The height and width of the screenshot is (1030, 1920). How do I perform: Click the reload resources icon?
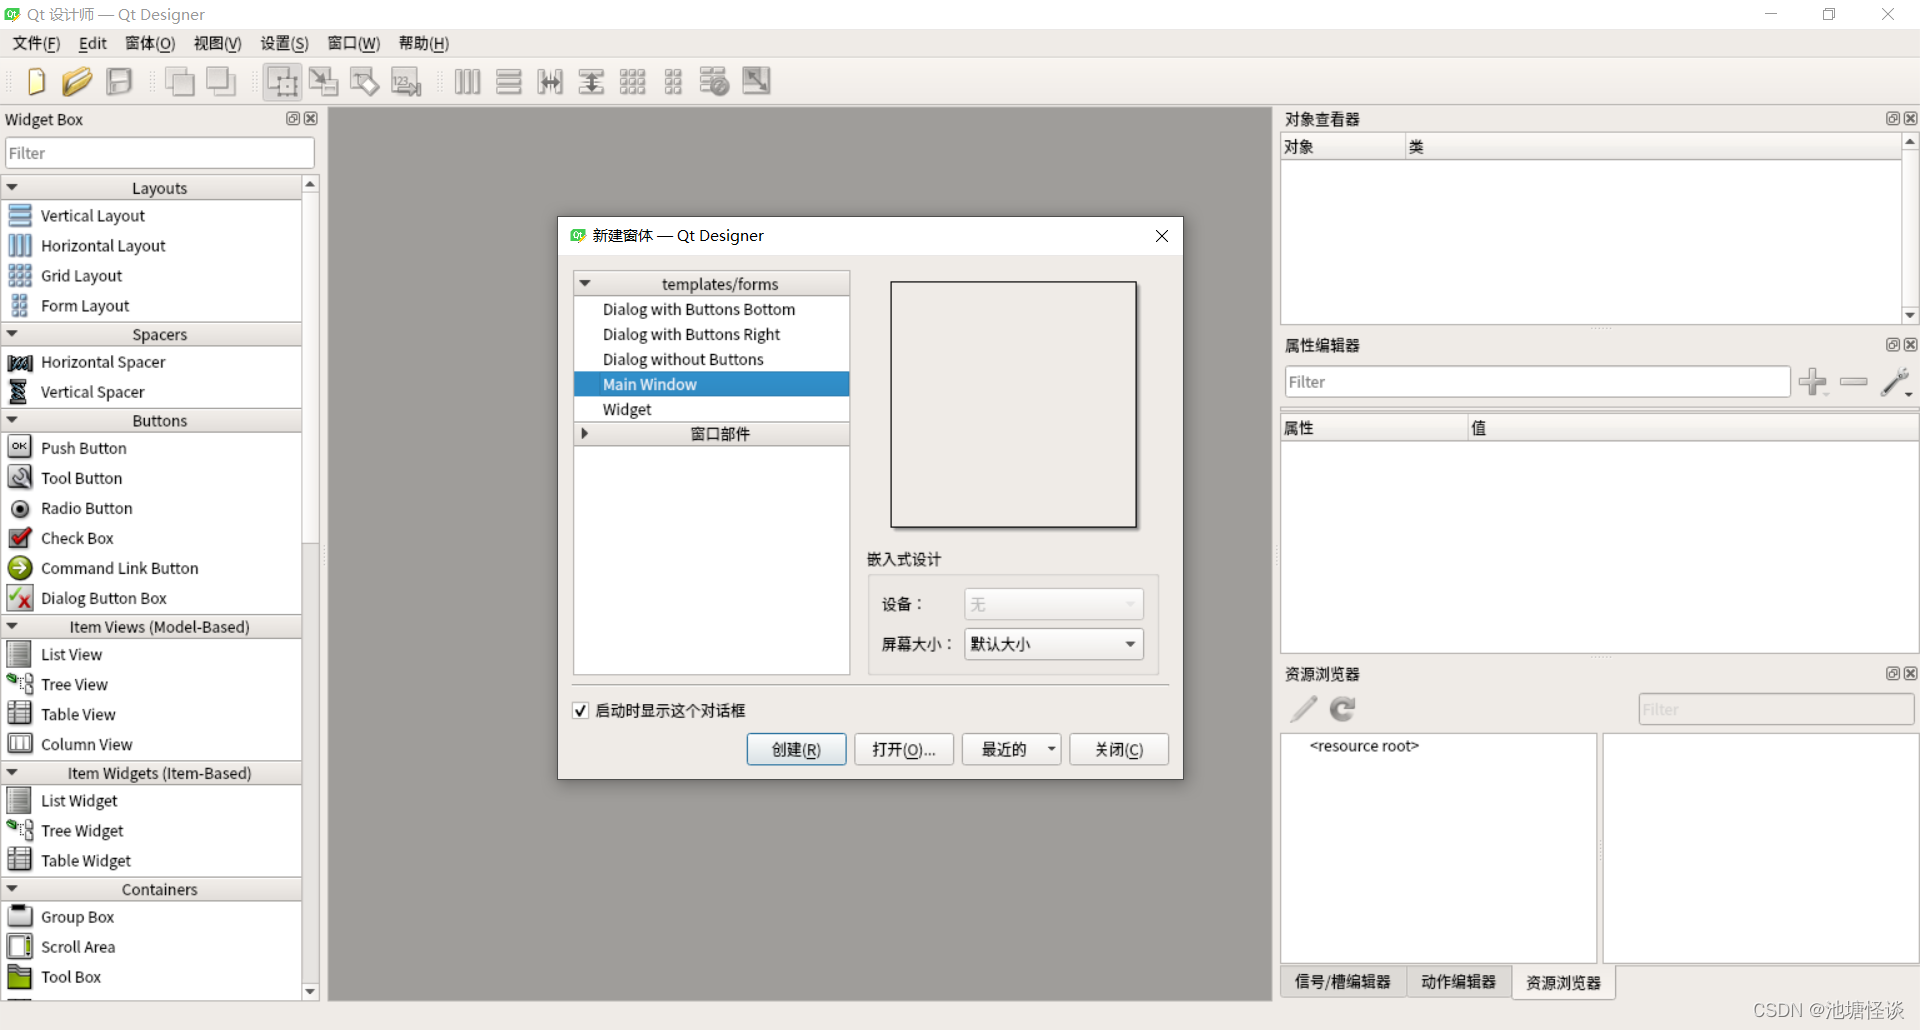point(1342,709)
